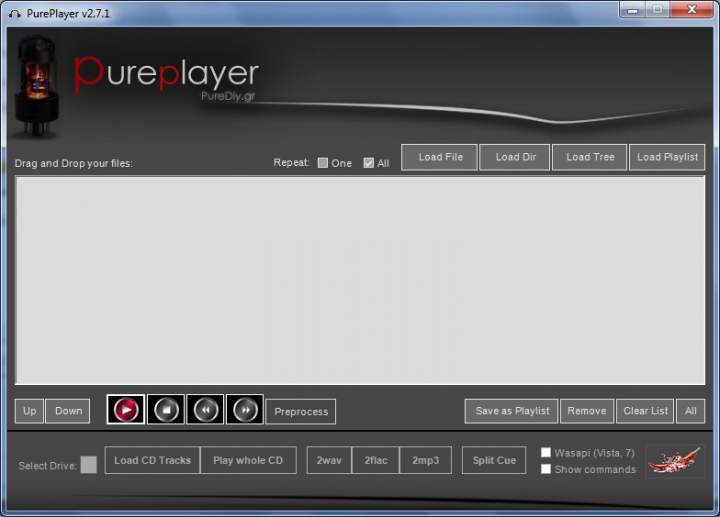This screenshot has height=517, width=720.
Task: Click the PureDiy.gr link under the logo
Action: 228,96
